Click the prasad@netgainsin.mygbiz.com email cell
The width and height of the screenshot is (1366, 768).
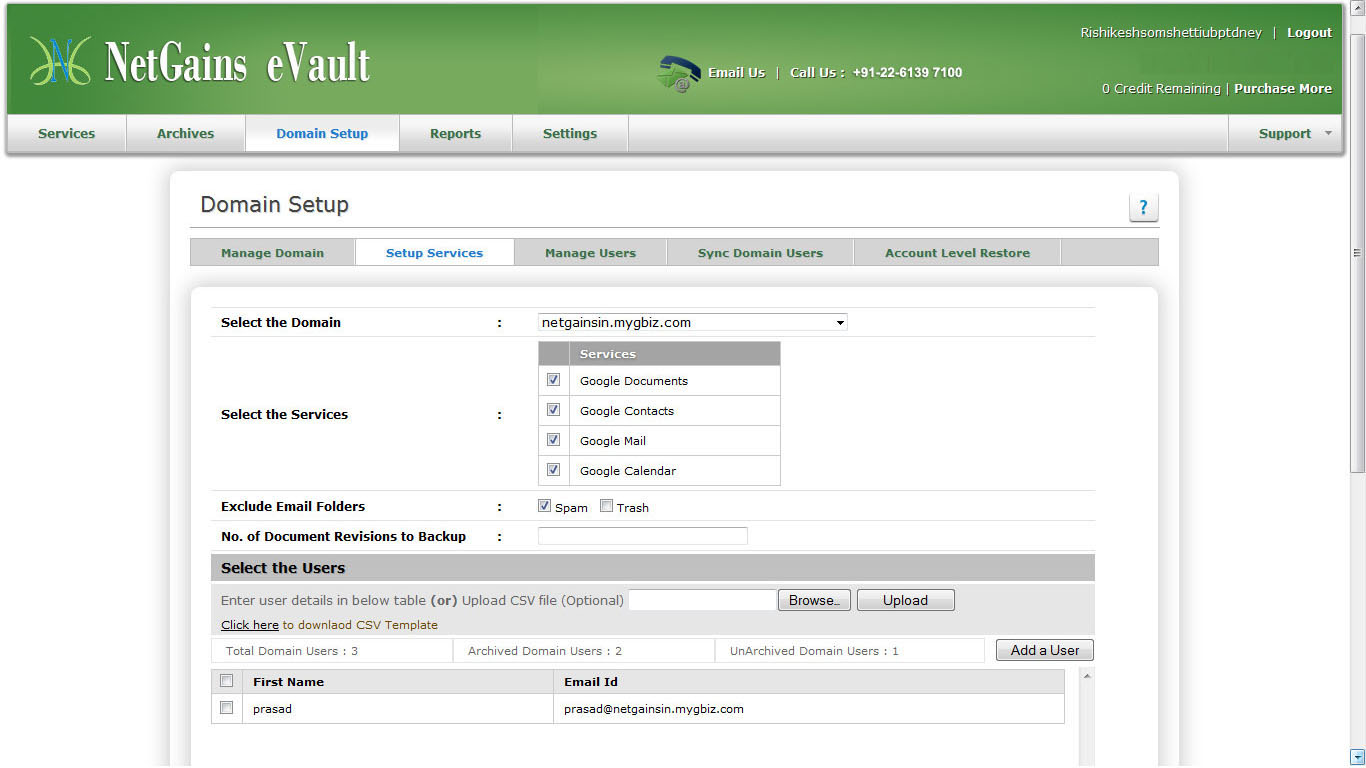coord(809,709)
